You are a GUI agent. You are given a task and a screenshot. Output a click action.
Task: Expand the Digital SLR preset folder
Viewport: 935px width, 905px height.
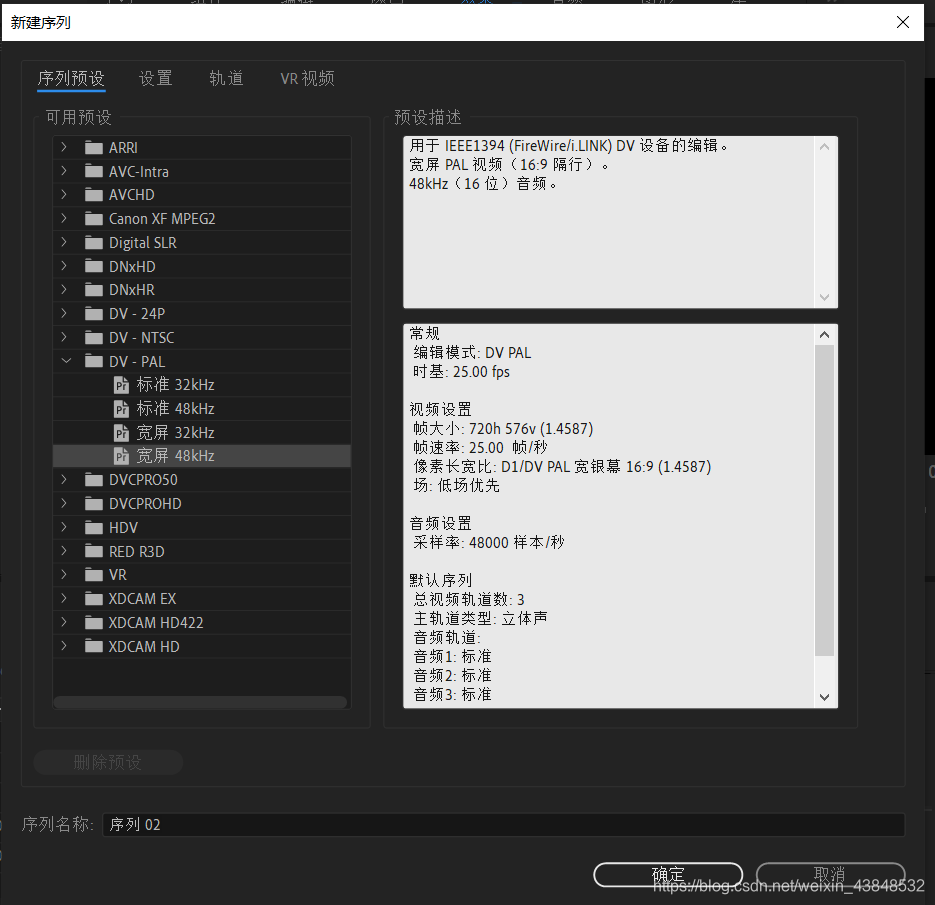click(64, 241)
